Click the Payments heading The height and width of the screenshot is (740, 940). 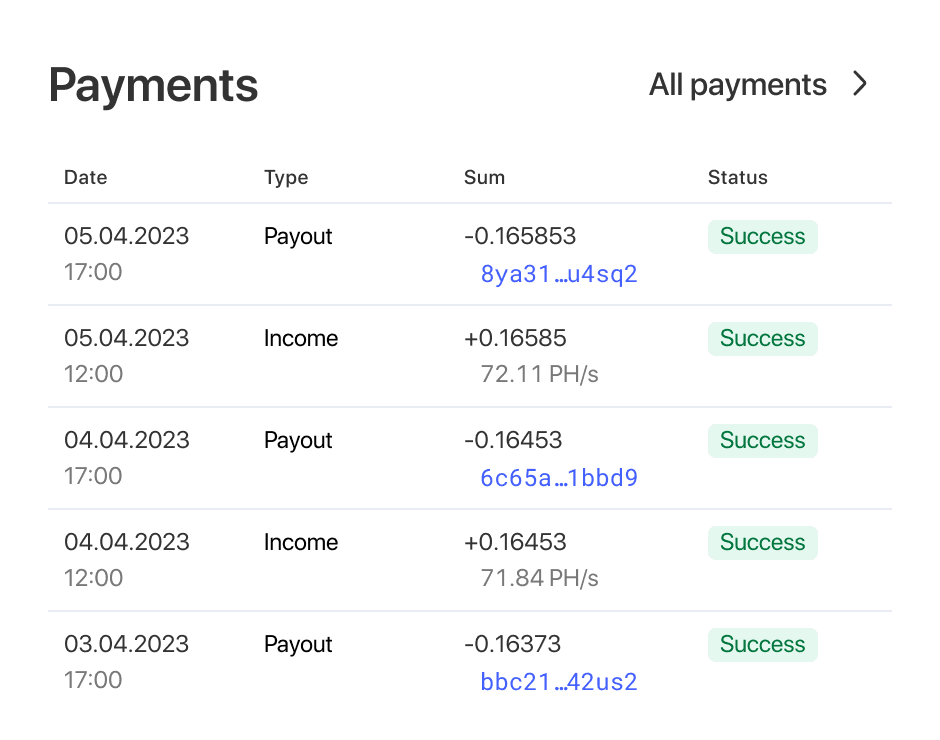coord(153,86)
